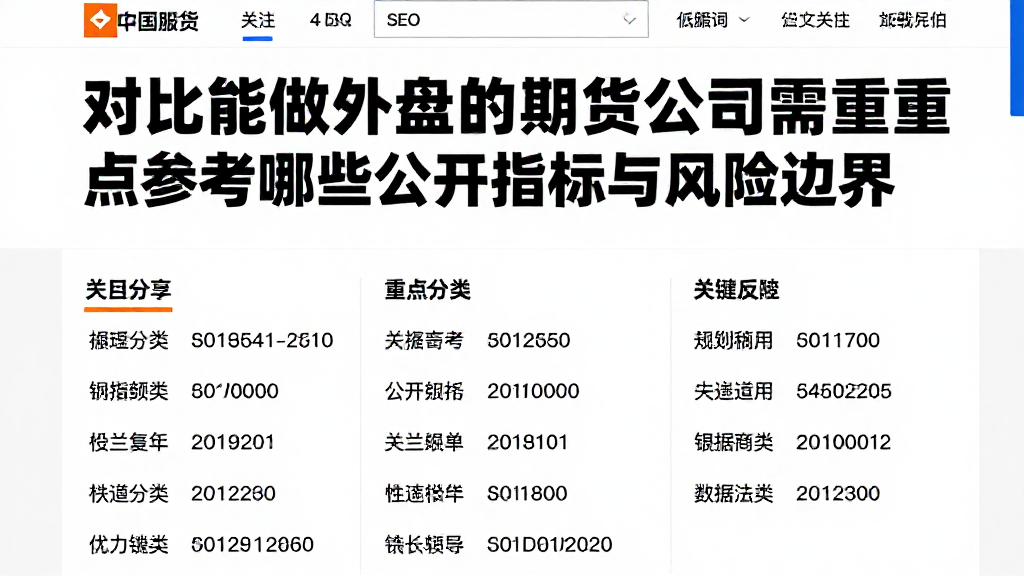
Task: Click the value S019541-2610
Action: pyautogui.click(x=262, y=340)
